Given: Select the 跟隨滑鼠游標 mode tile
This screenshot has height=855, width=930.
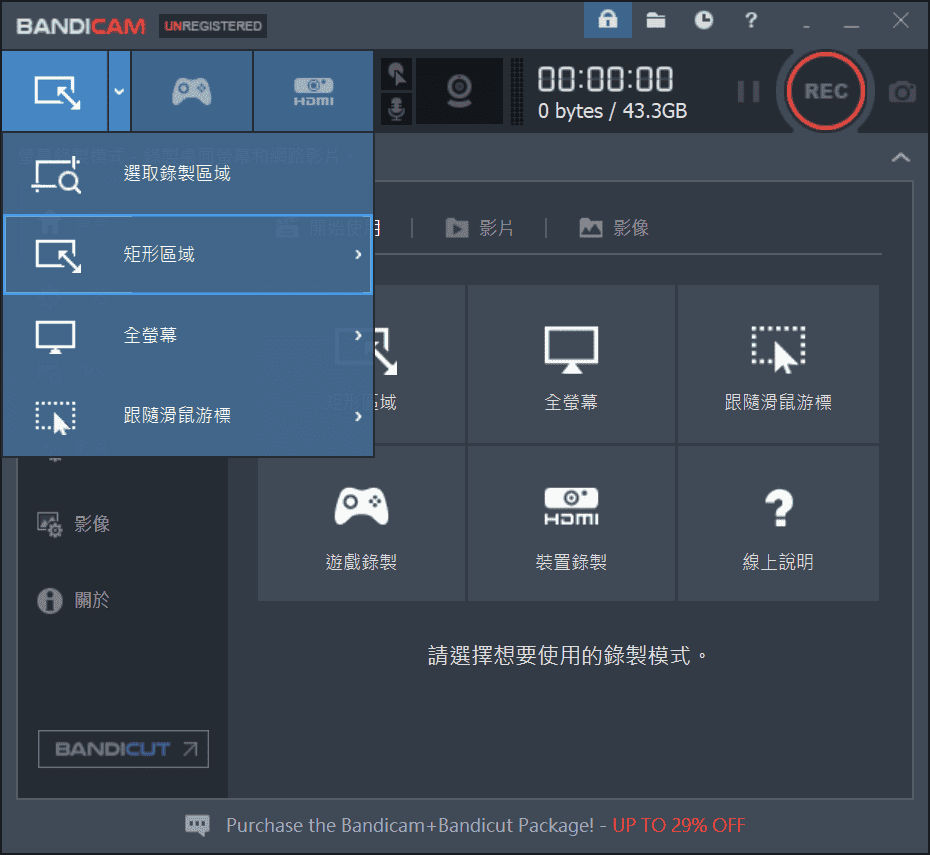Looking at the screenshot, I should 778,364.
